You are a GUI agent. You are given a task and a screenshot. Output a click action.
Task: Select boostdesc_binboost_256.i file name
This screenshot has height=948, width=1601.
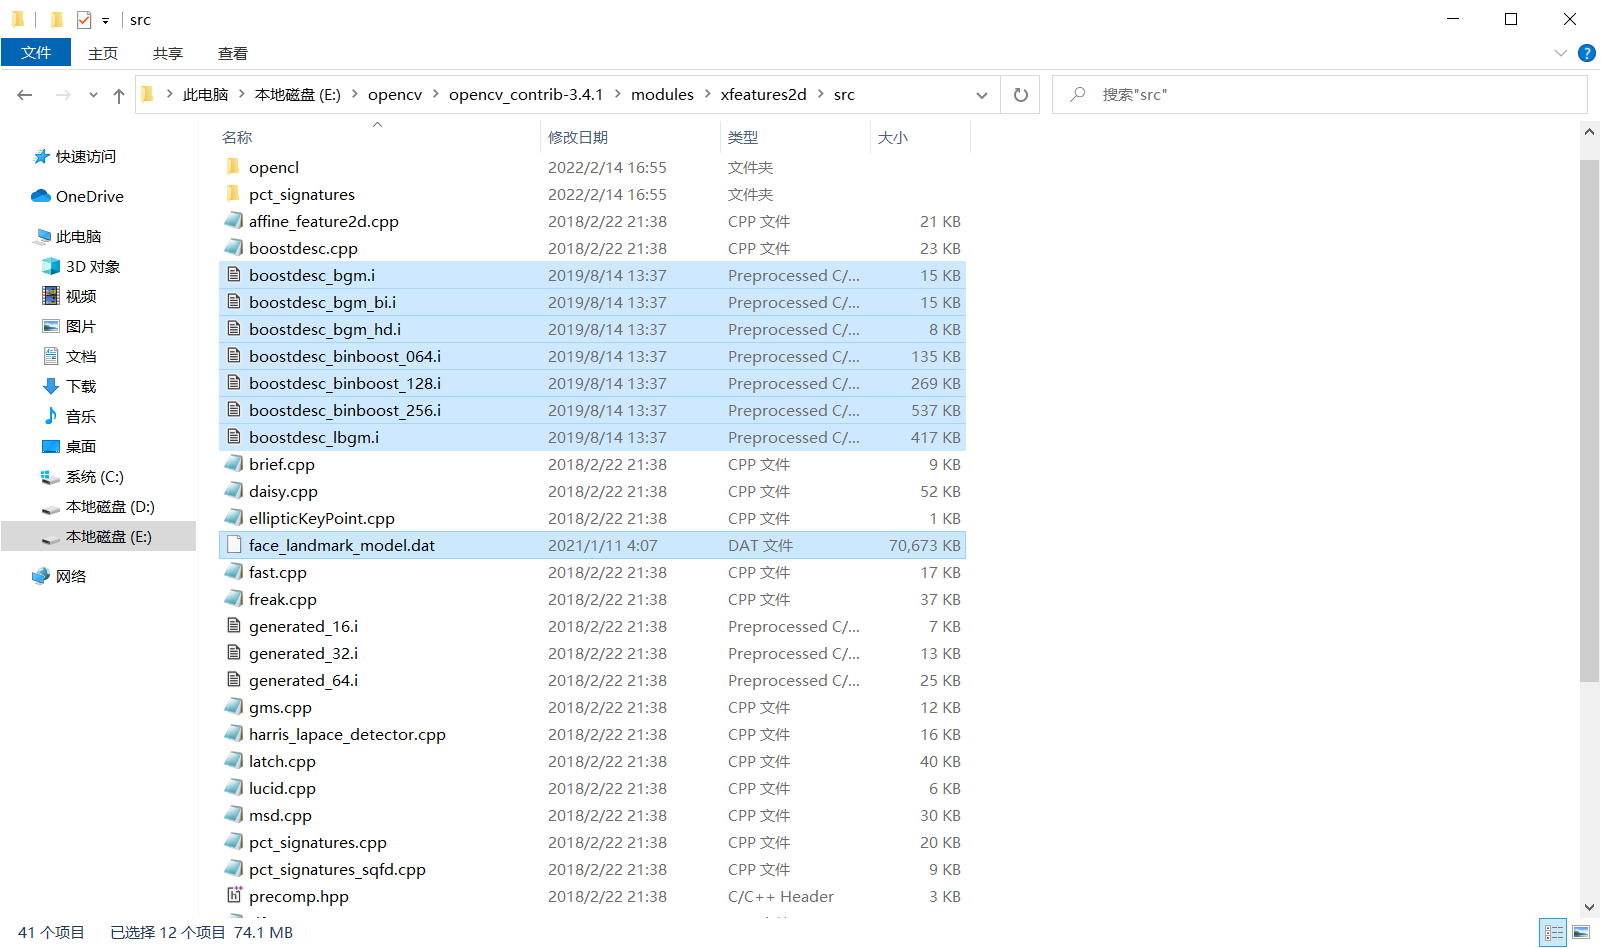point(345,411)
